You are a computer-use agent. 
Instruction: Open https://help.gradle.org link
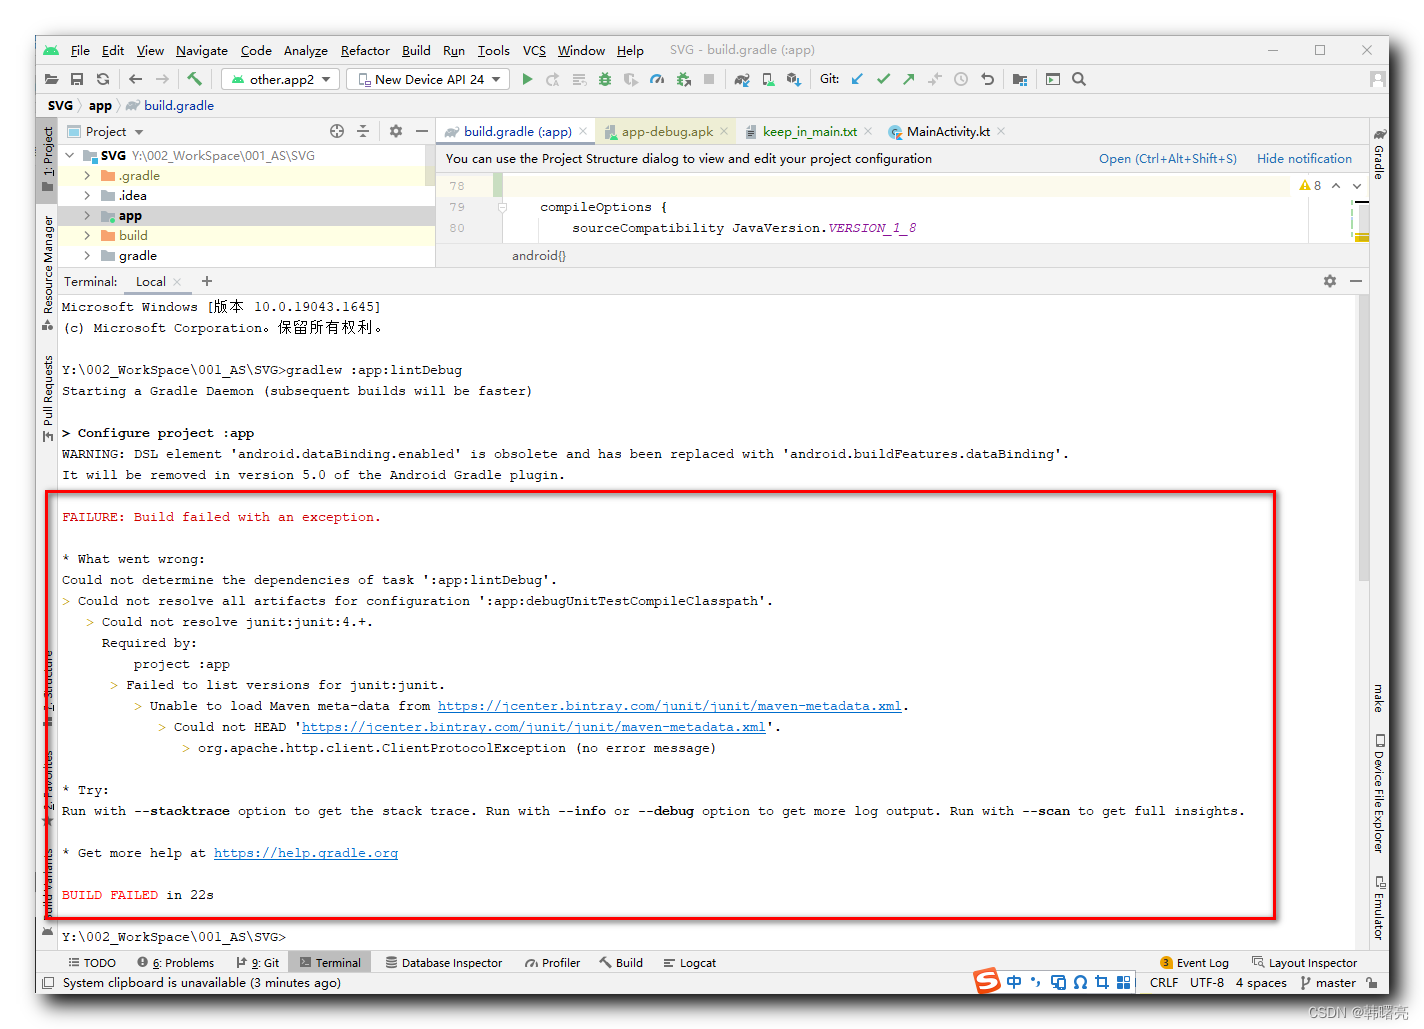pyautogui.click(x=306, y=853)
